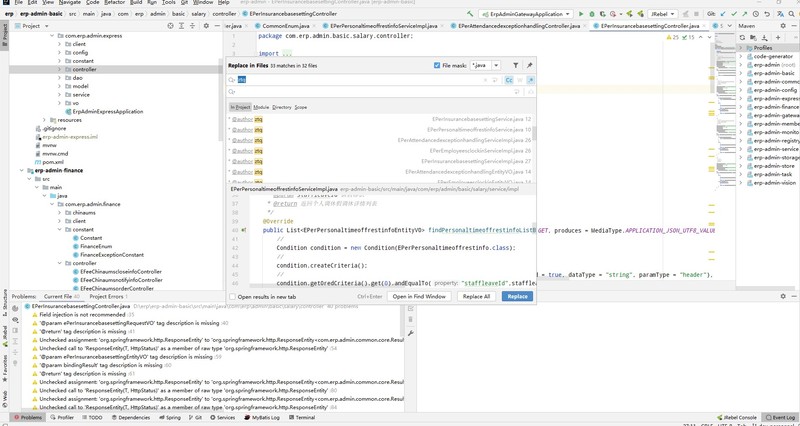Download sources icon in Maven toolbar

pyautogui.click(x=764, y=37)
